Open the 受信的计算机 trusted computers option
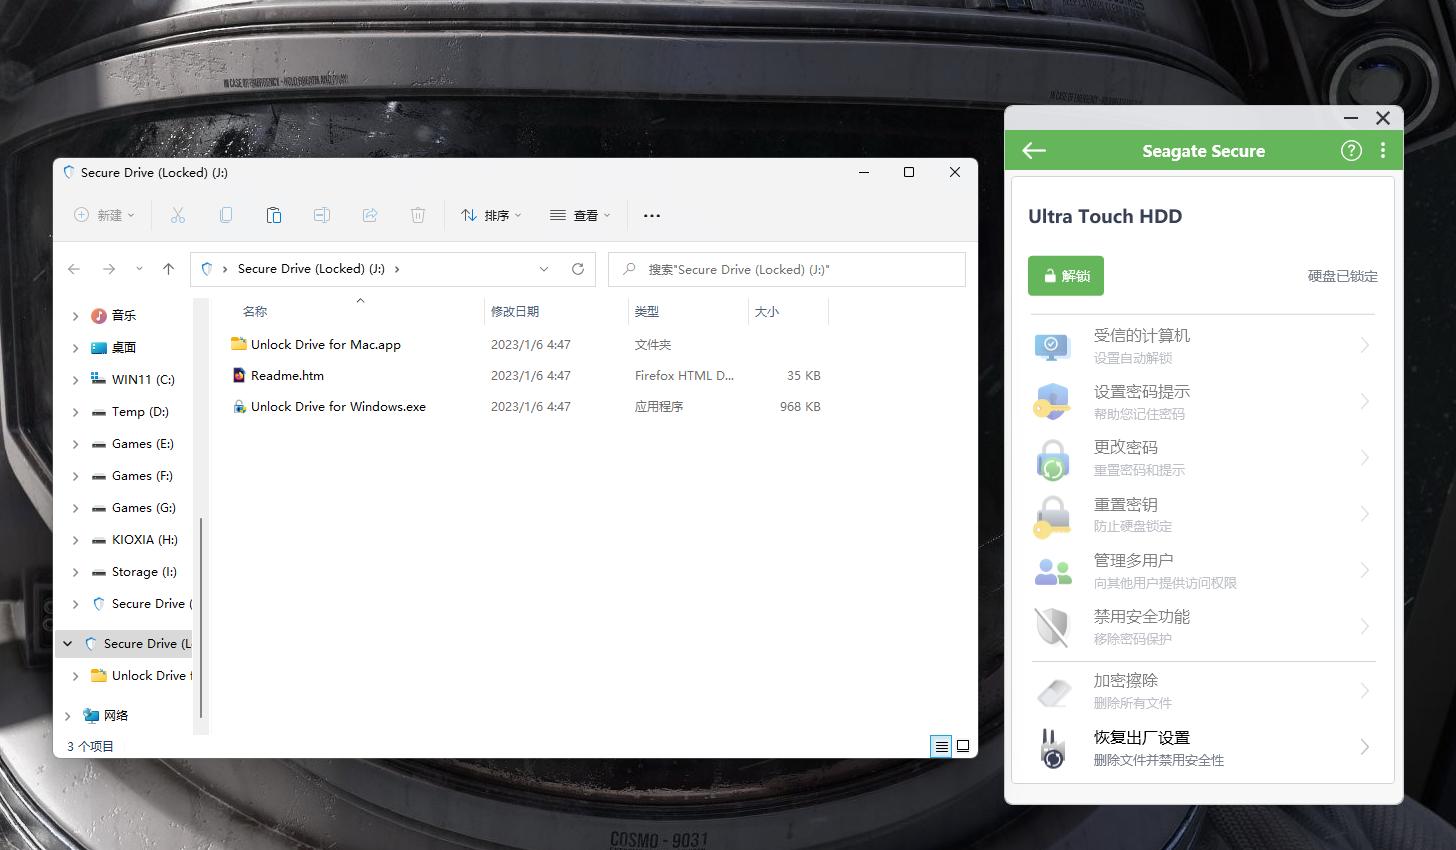Screen dimensions: 1456x850 pyautogui.click(x=1202, y=346)
